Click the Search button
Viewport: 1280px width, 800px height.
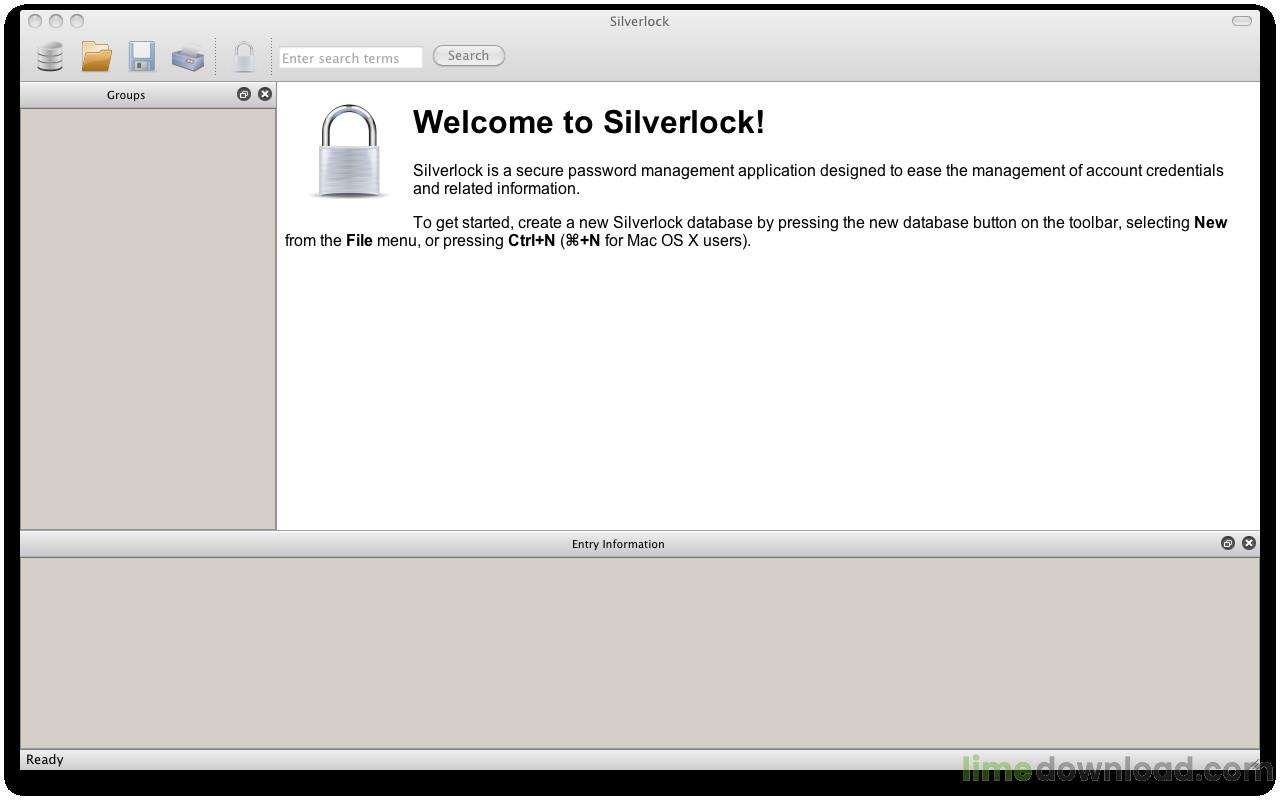tap(468, 56)
